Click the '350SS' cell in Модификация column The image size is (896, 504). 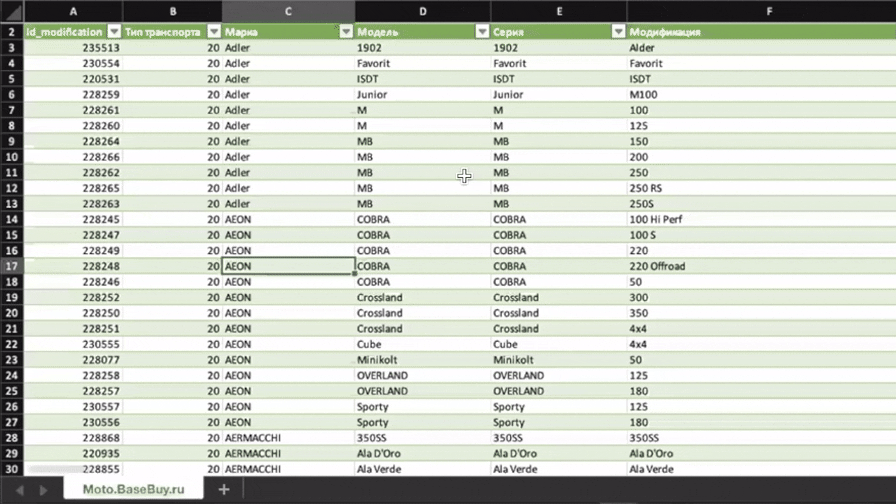(x=761, y=438)
